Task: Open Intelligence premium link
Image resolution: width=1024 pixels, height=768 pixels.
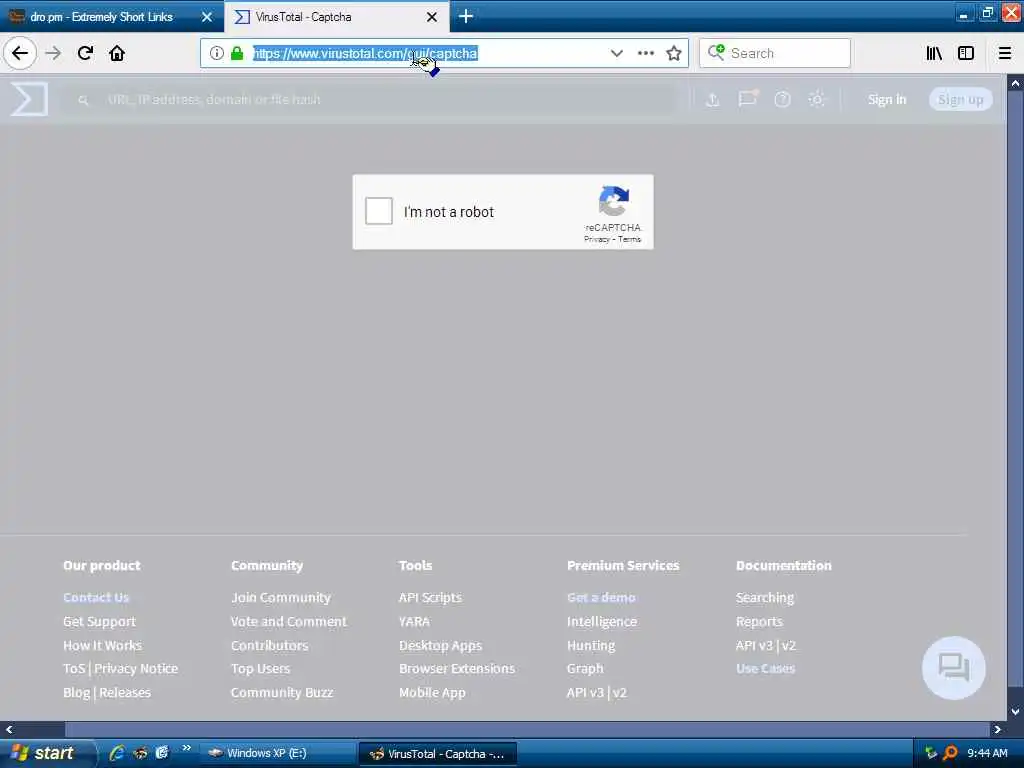Action: tap(601, 621)
